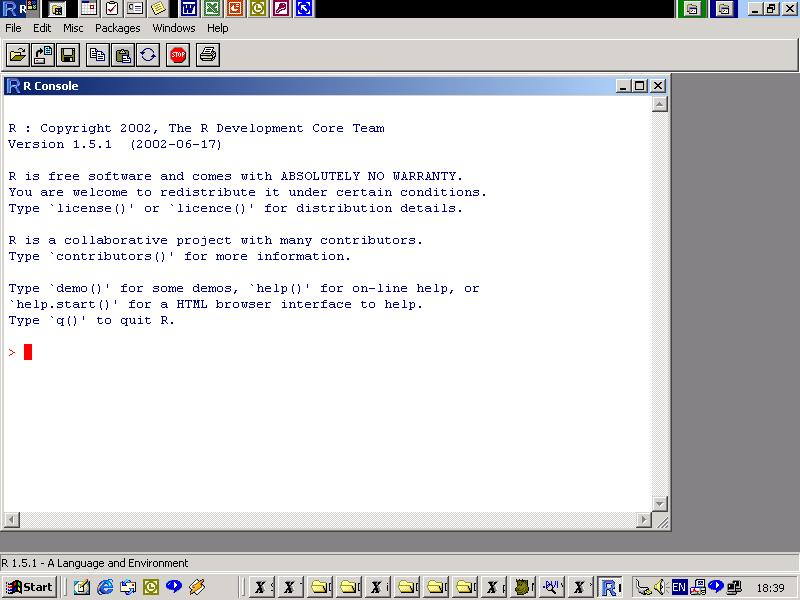Click the console scrollbar up arrow
Image resolution: width=800 pixels, height=600 pixels.
point(660,104)
